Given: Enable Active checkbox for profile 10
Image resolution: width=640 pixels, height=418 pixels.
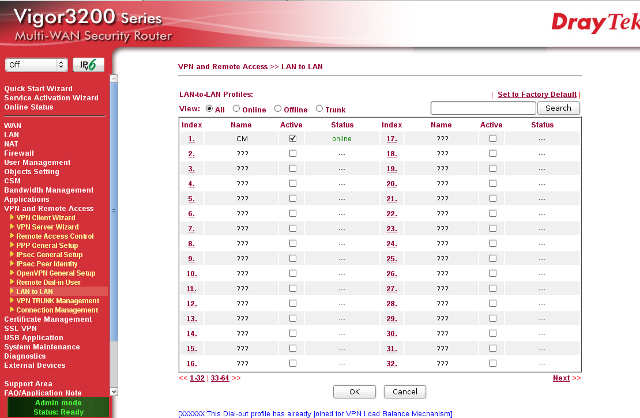Looking at the screenshot, I should click(293, 273).
